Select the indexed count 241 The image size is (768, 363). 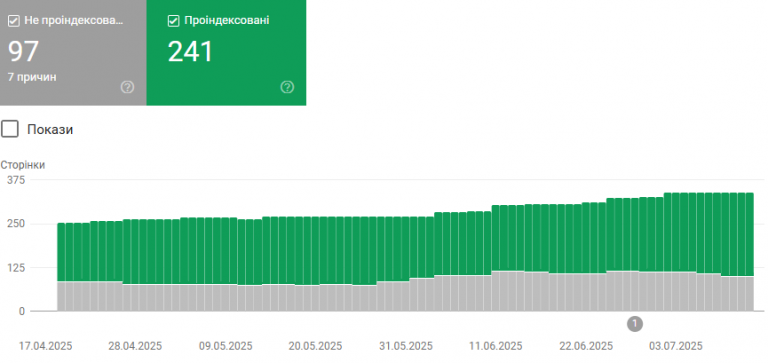click(x=191, y=51)
